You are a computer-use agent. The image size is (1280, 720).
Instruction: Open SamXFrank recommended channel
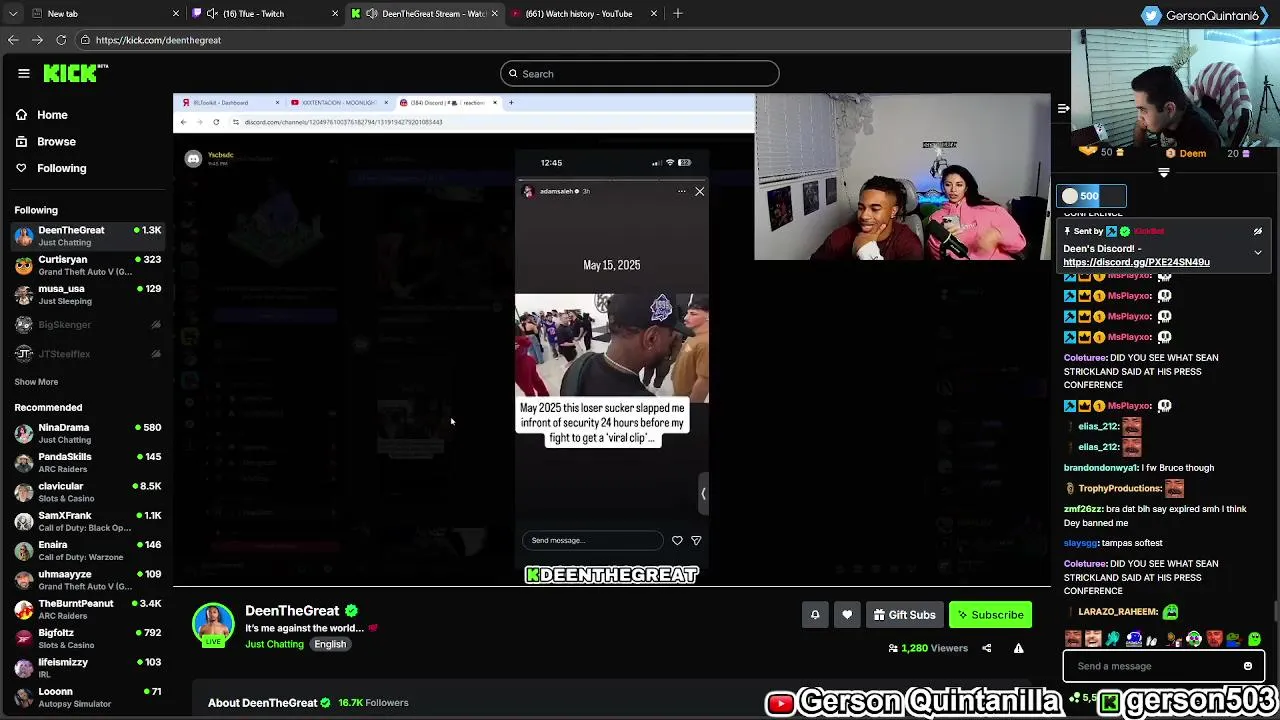[x=88, y=521]
